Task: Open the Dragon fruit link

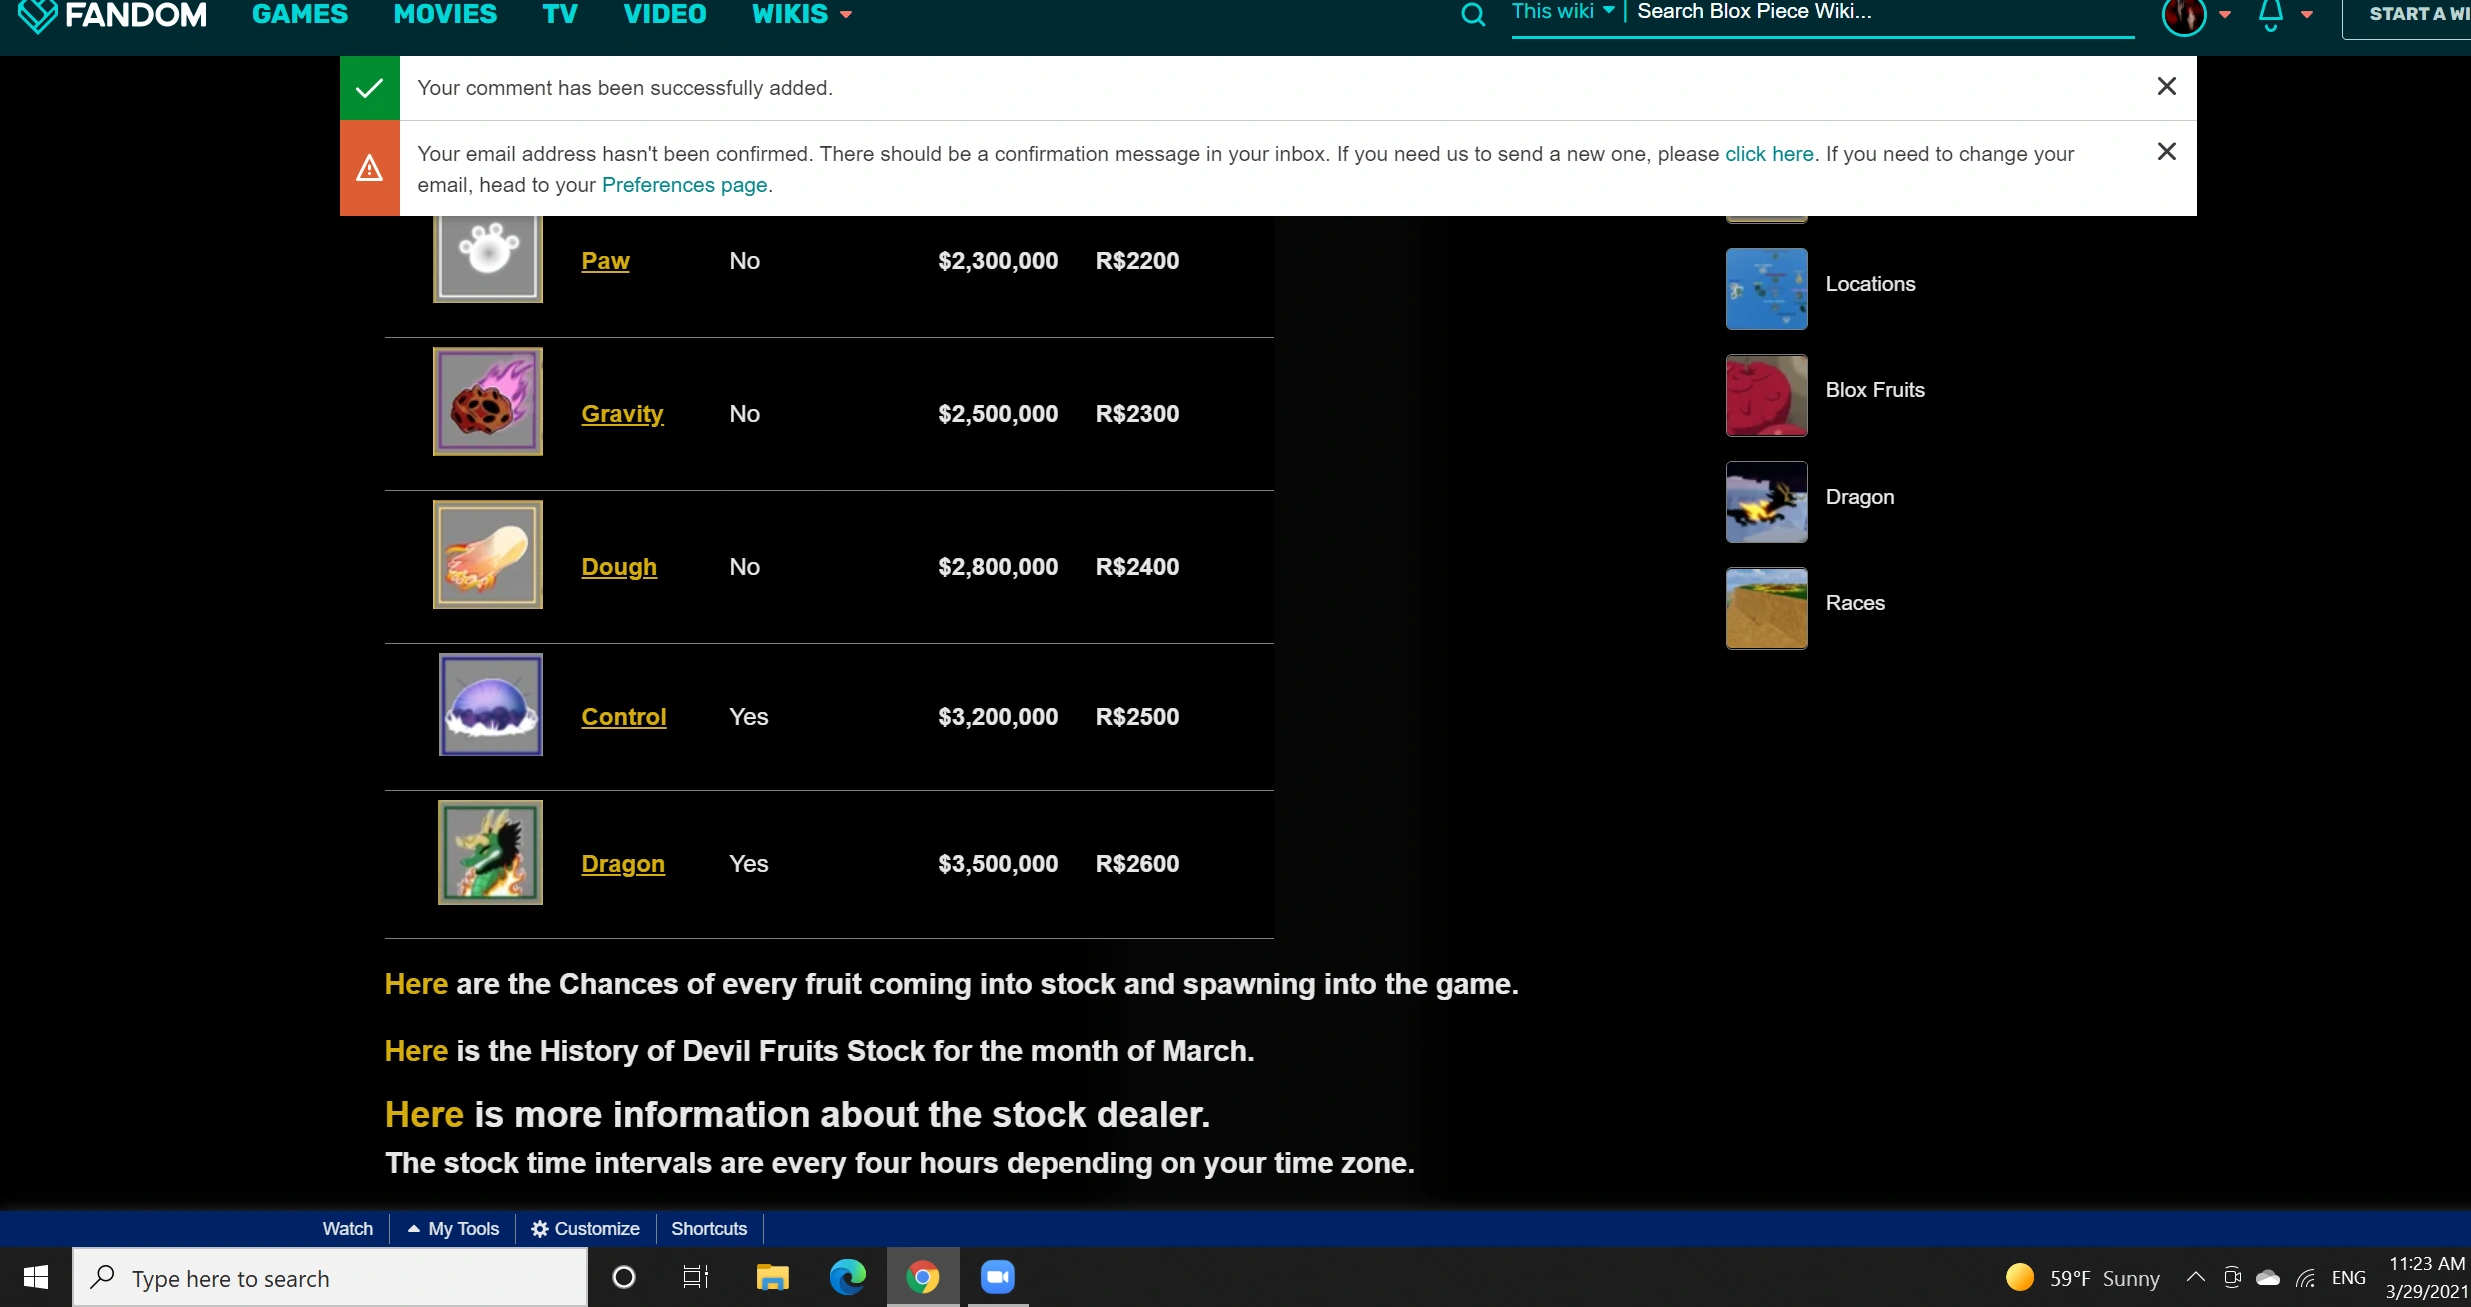Action: pyautogui.click(x=623, y=864)
